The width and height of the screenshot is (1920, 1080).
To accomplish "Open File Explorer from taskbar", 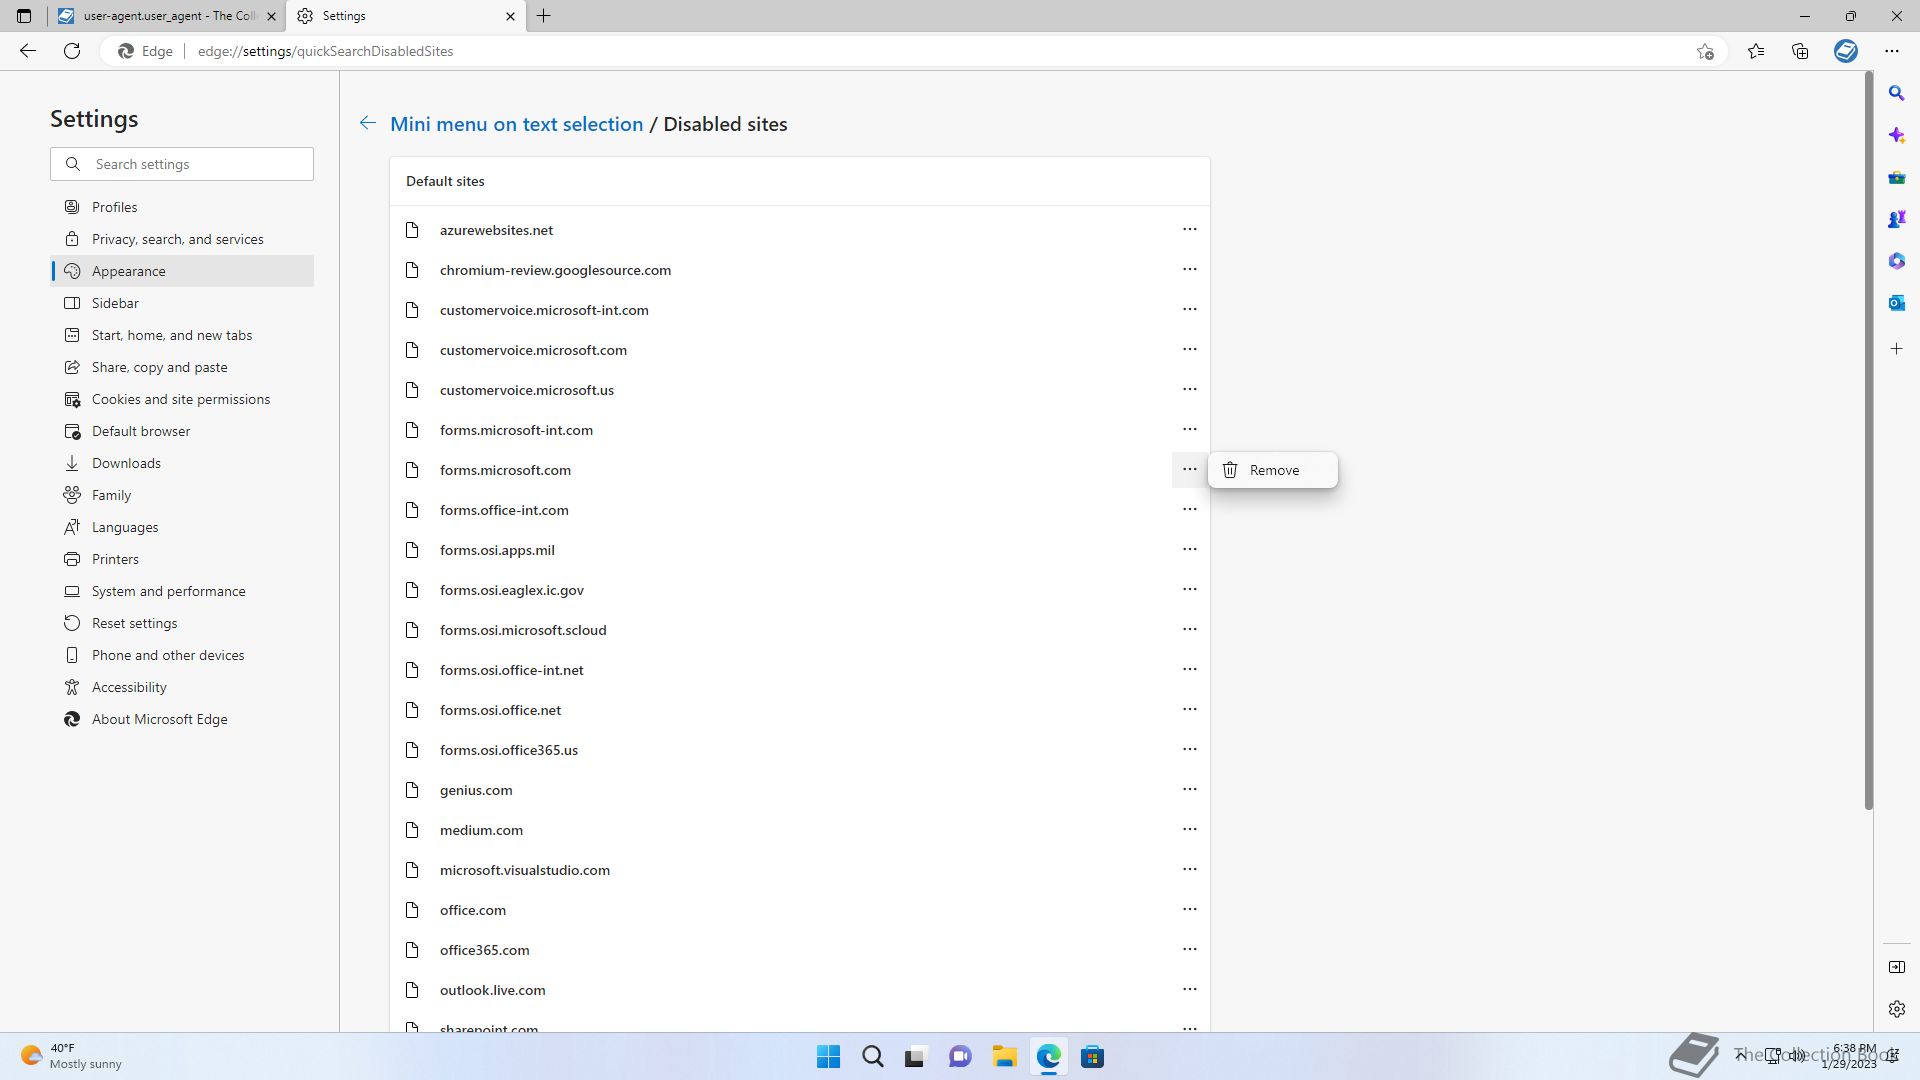I will click(x=1004, y=1057).
